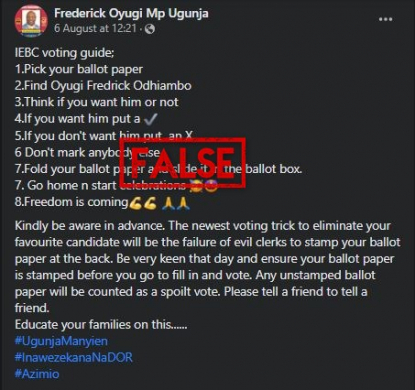Click the globe public audience icon
This screenshot has width=415, height=390.
click(x=150, y=29)
